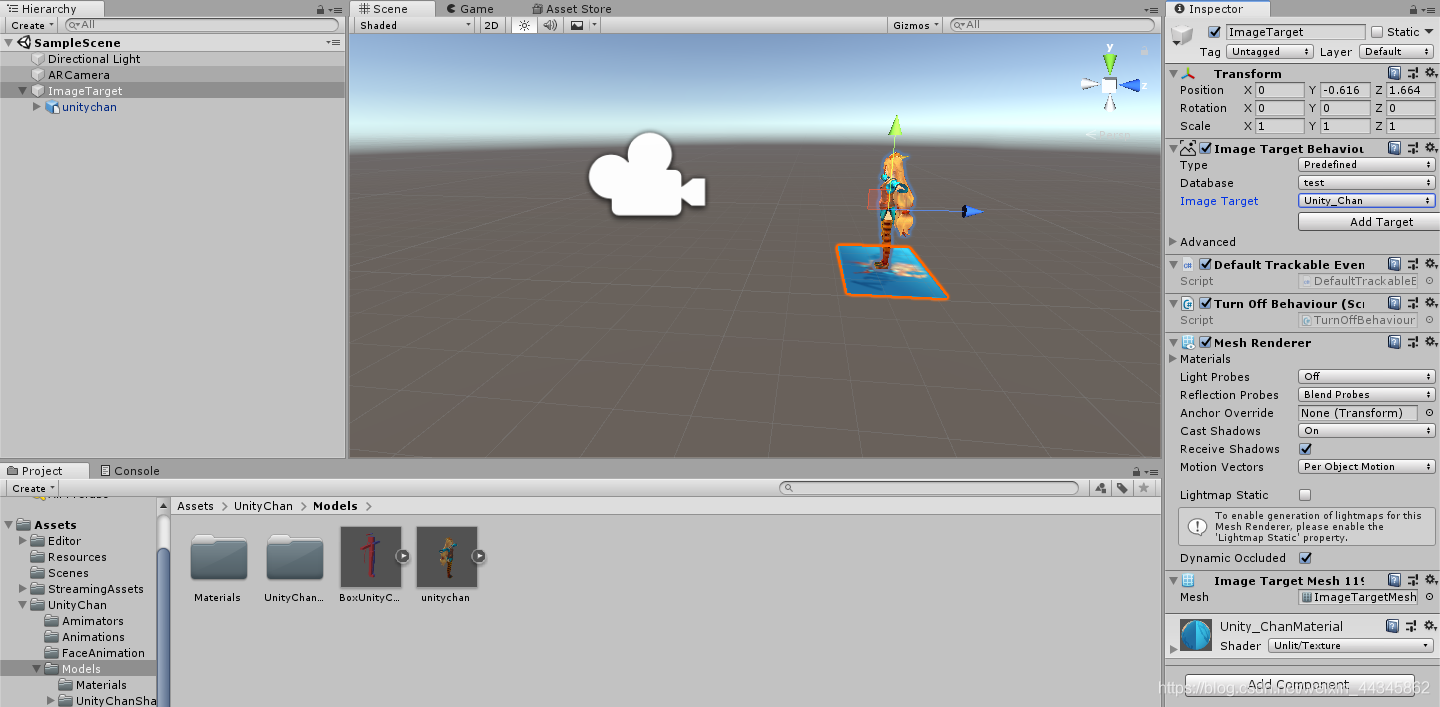The height and width of the screenshot is (707, 1440).
Task: Open Turn Off Behaviour preset icon
Action: click(x=1412, y=303)
